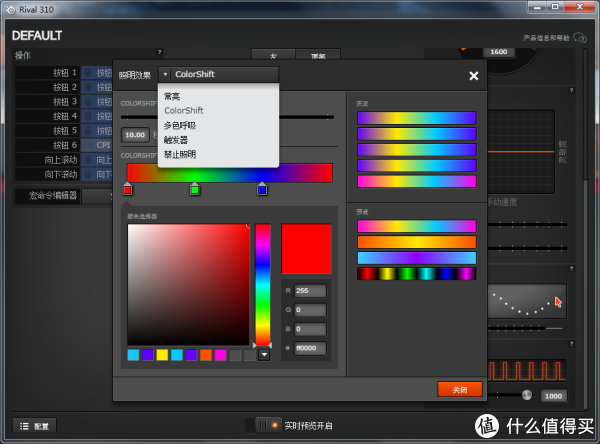Select 常亮 from the effect list

[172, 96]
